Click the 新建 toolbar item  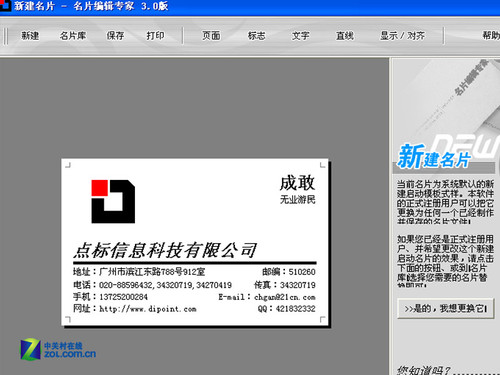click(30, 35)
